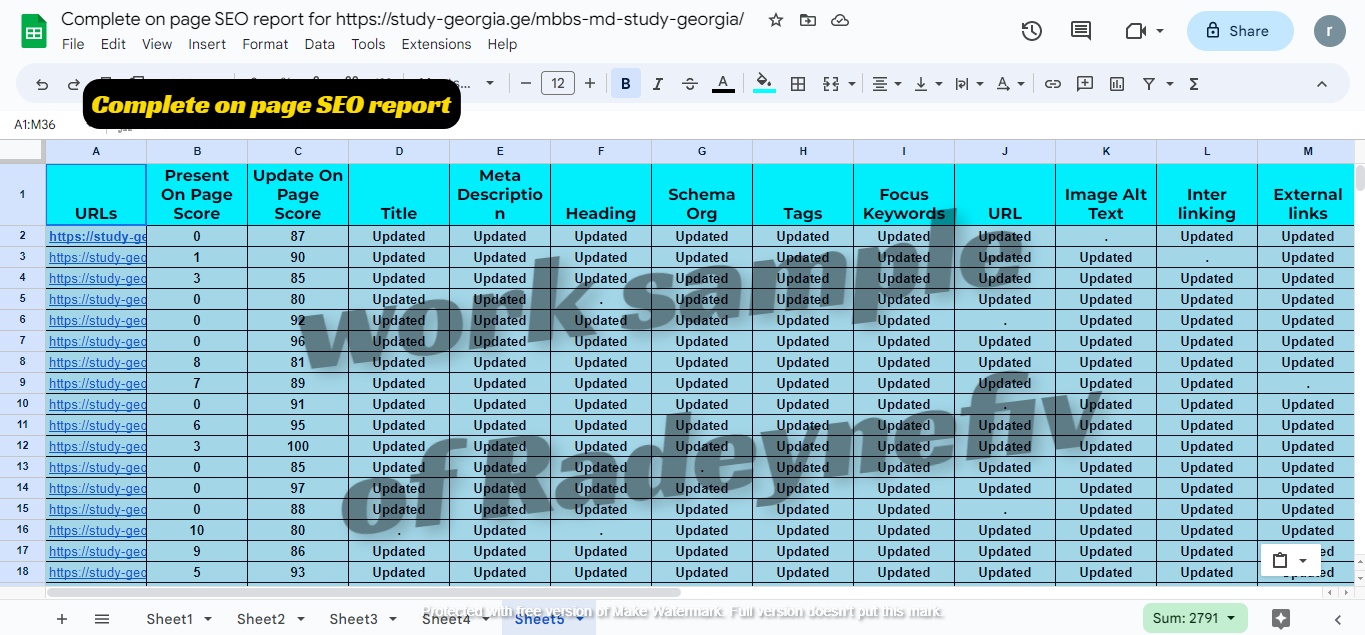Open the fill color tool
Screen dimensions: 1365x635
click(763, 83)
